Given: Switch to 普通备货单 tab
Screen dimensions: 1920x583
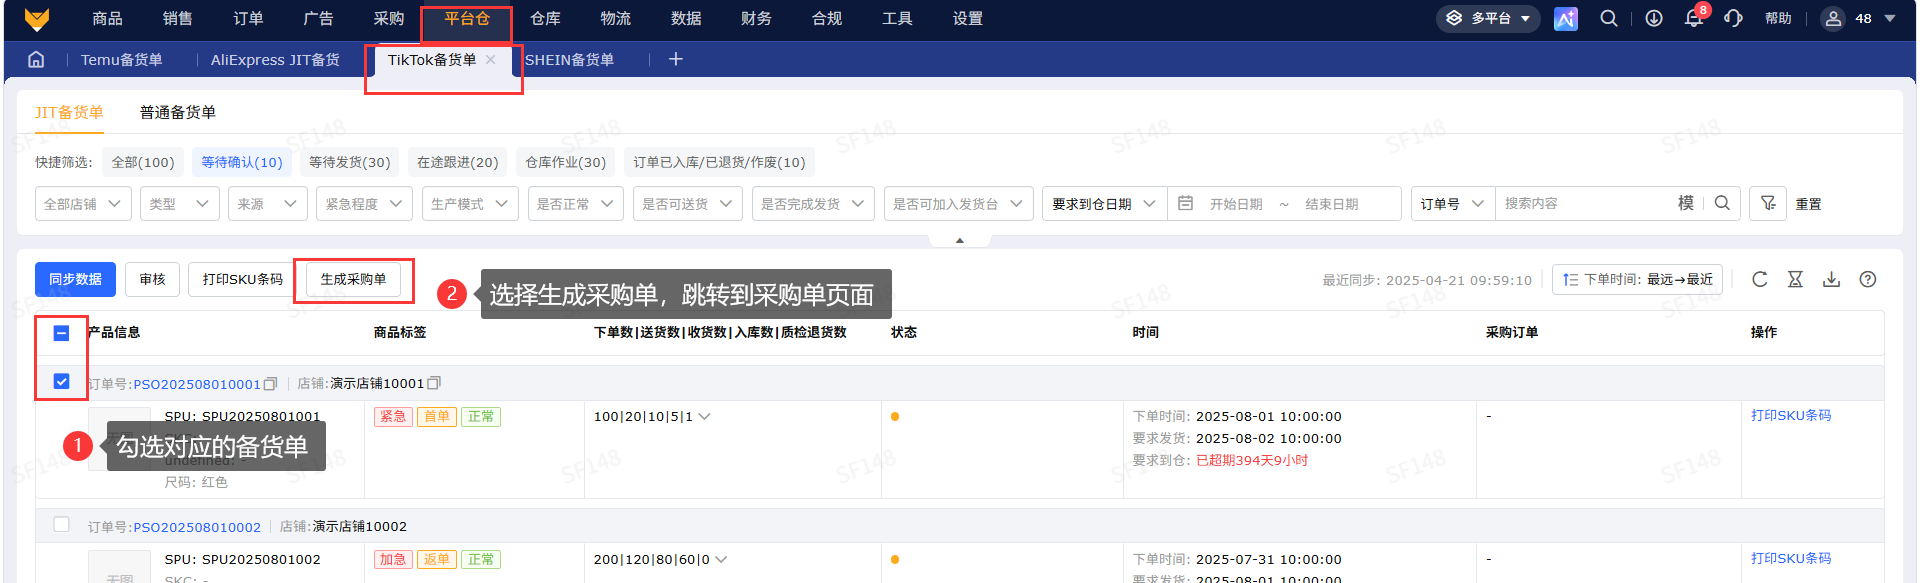Looking at the screenshot, I should pyautogui.click(x=178, y=112).
